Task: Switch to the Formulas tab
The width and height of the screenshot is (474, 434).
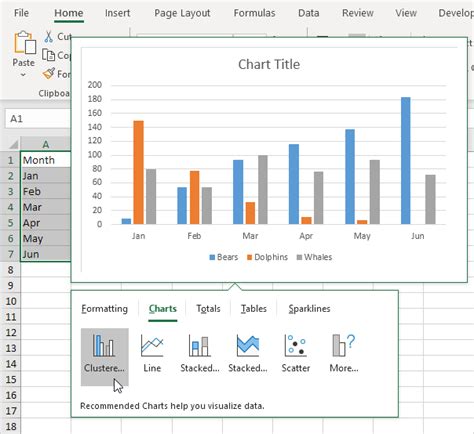Action: tap(254, 13)
